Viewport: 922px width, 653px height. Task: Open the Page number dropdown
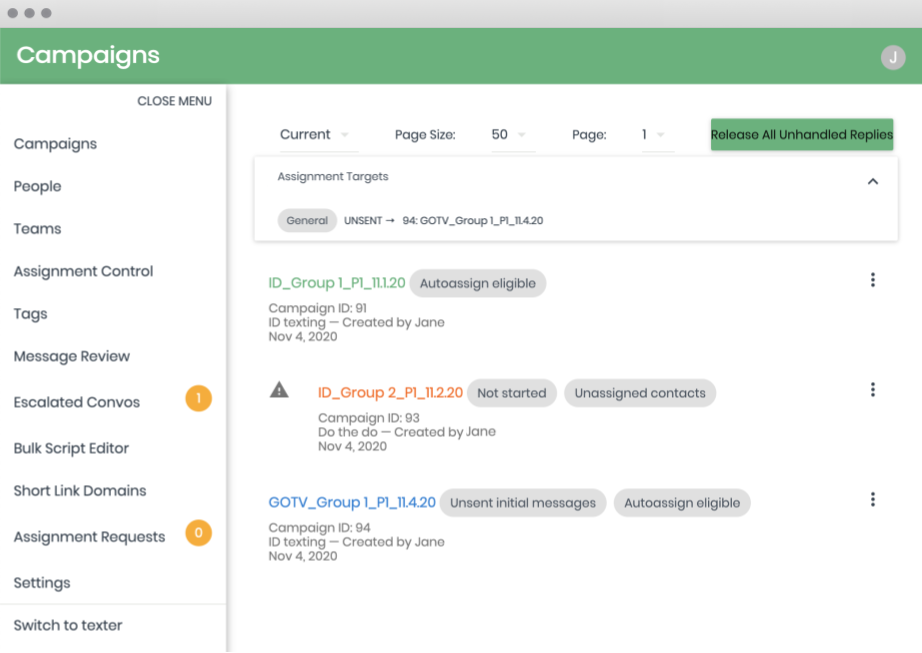click(653, 135)
